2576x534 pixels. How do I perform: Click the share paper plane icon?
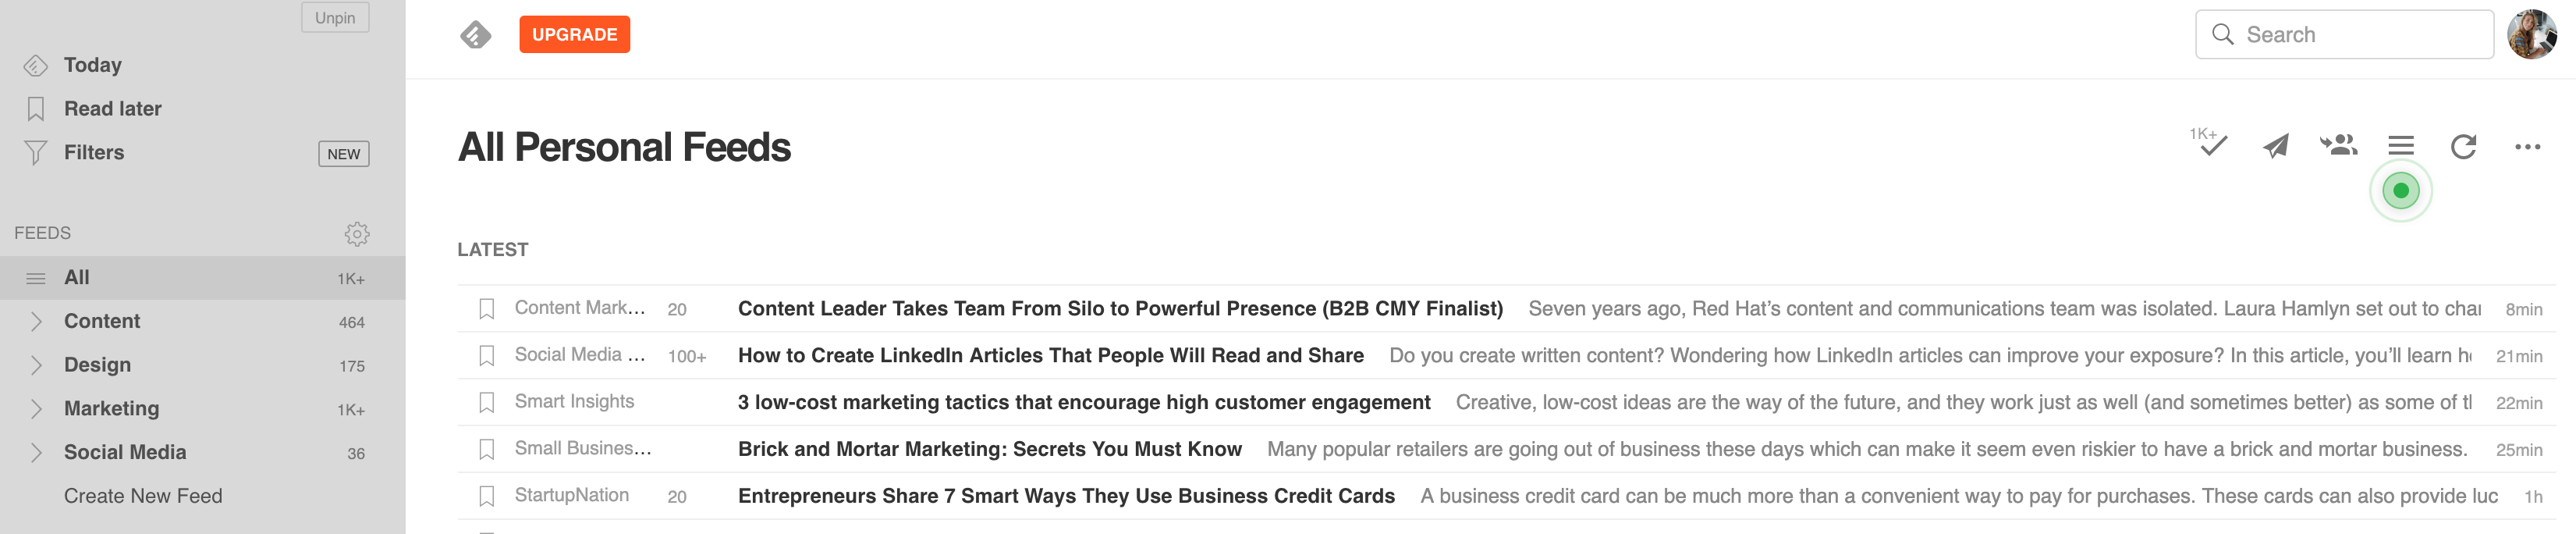pos(2276,147)
